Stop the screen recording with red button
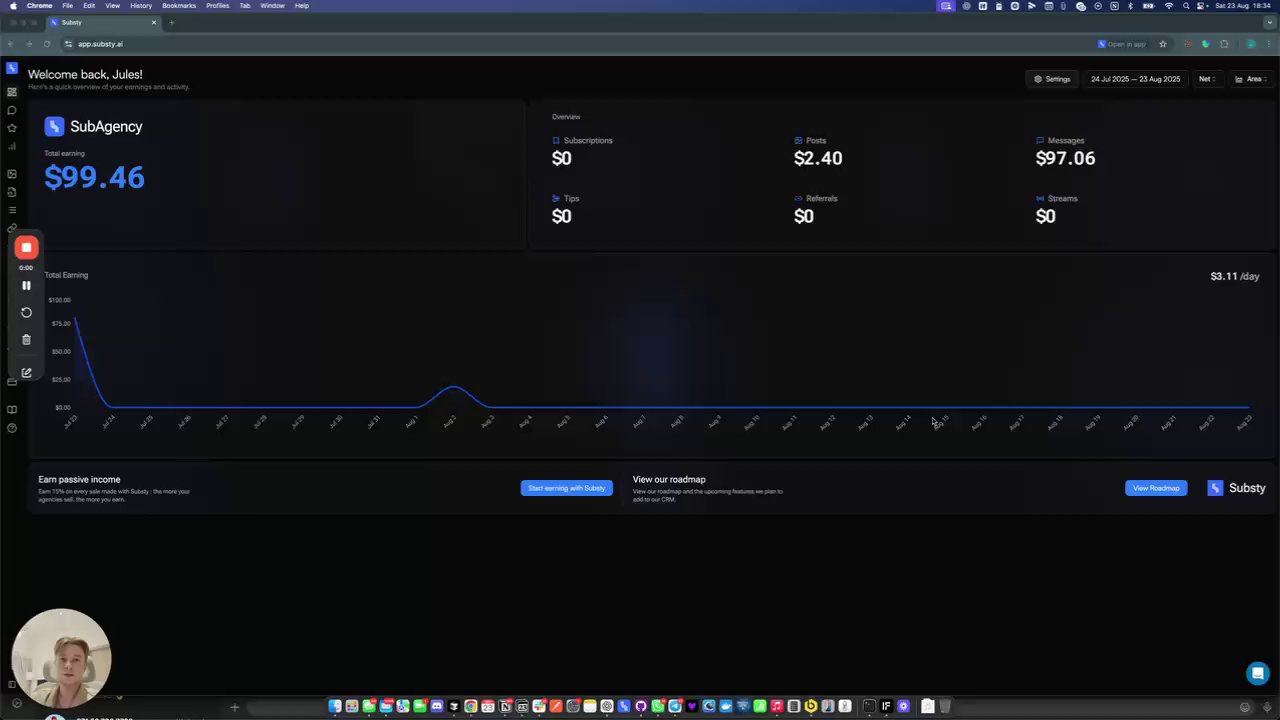 (x=27, y=247)
